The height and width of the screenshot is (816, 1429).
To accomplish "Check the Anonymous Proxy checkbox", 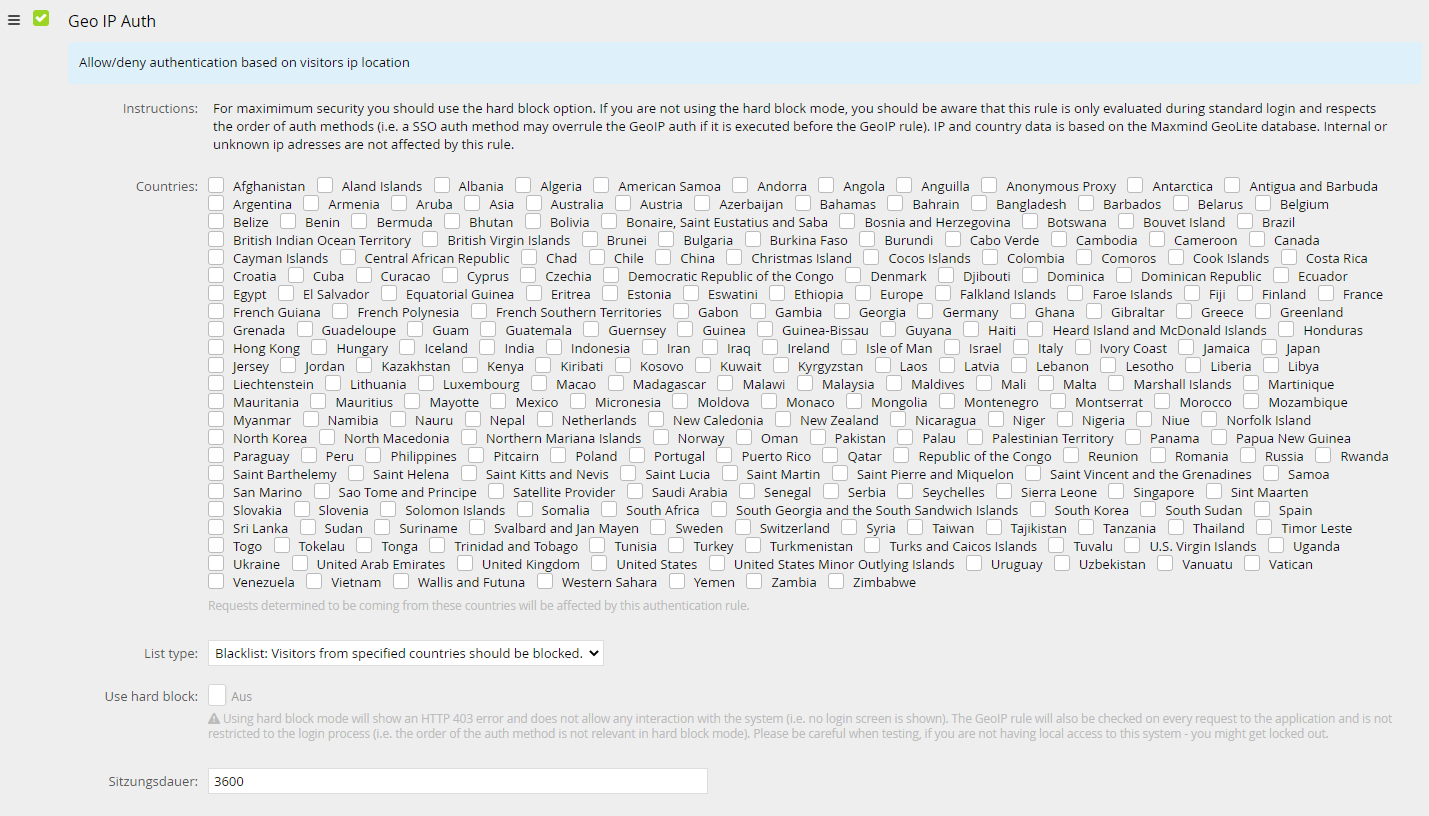I will click(989, 185).
